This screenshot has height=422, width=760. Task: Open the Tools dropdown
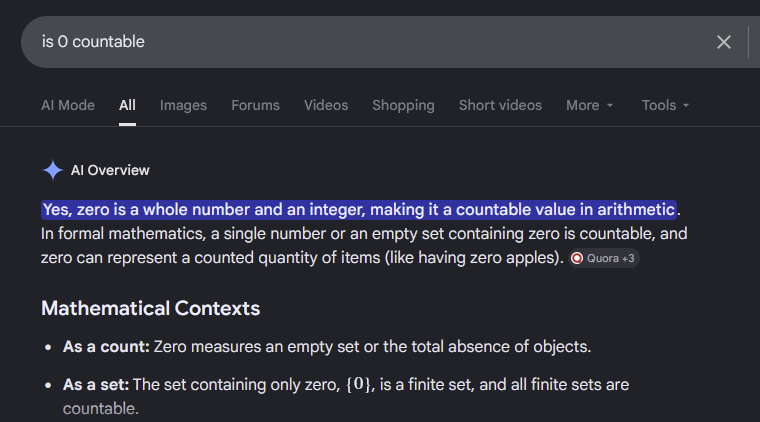click(x=665, y=105)
